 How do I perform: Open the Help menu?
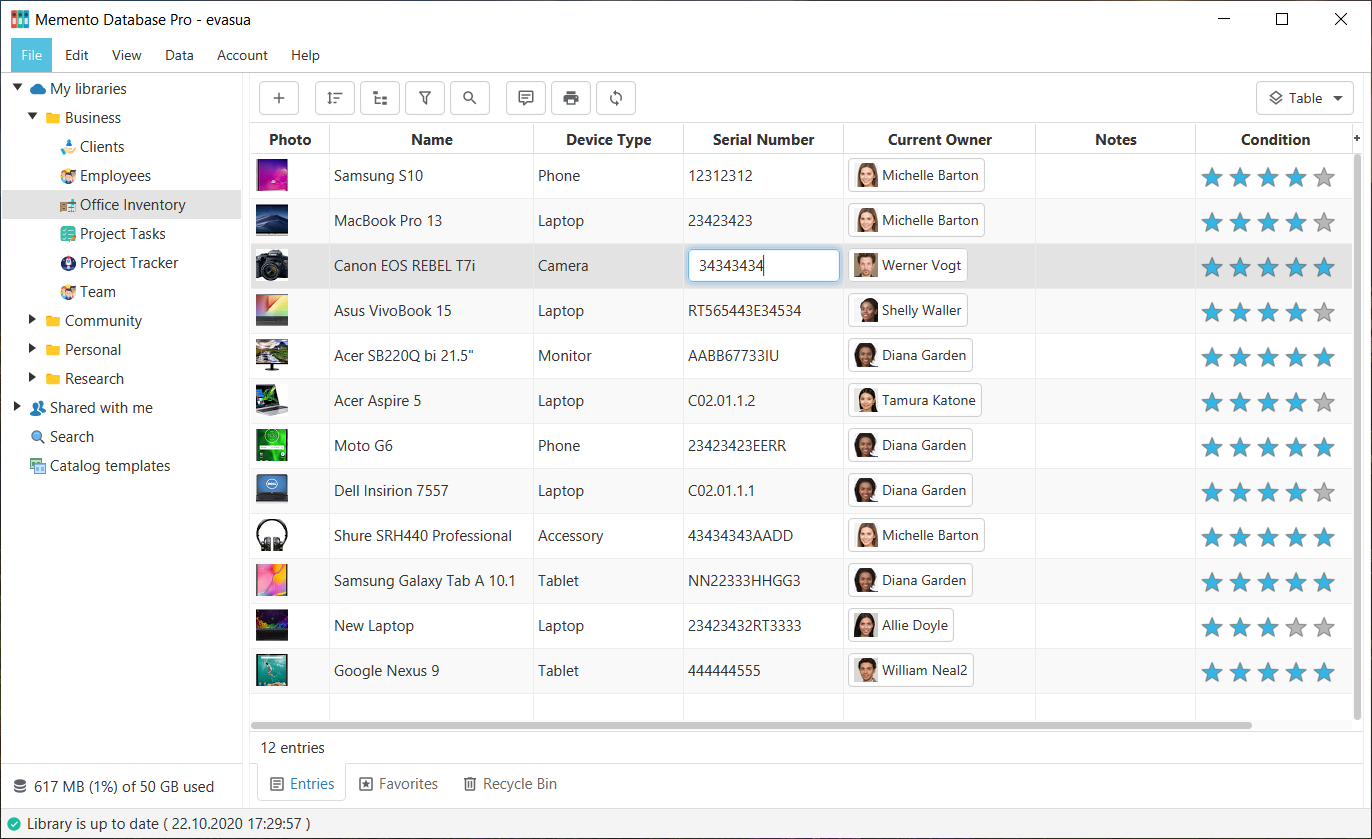tap(306, 55)
